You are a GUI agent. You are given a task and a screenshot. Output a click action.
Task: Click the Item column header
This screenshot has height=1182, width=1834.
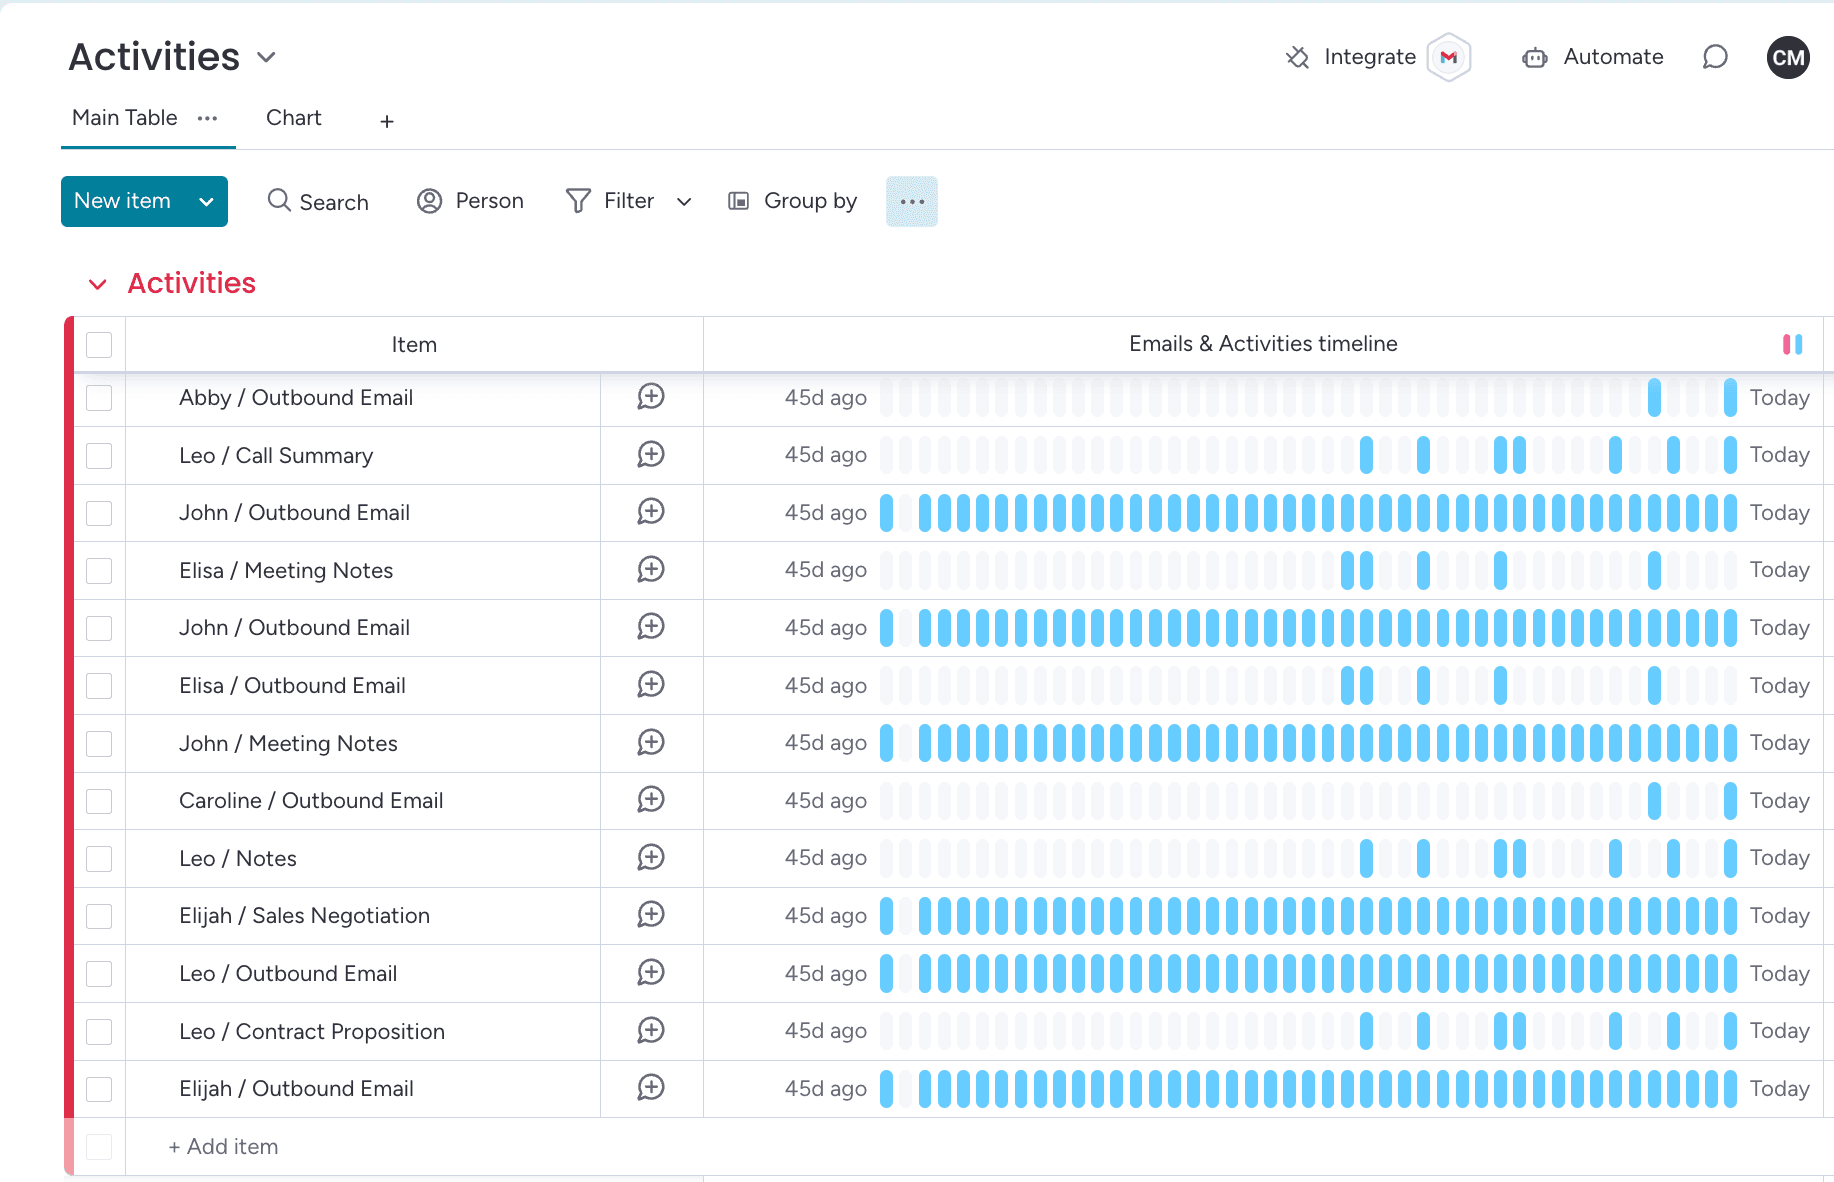point(414,345)
